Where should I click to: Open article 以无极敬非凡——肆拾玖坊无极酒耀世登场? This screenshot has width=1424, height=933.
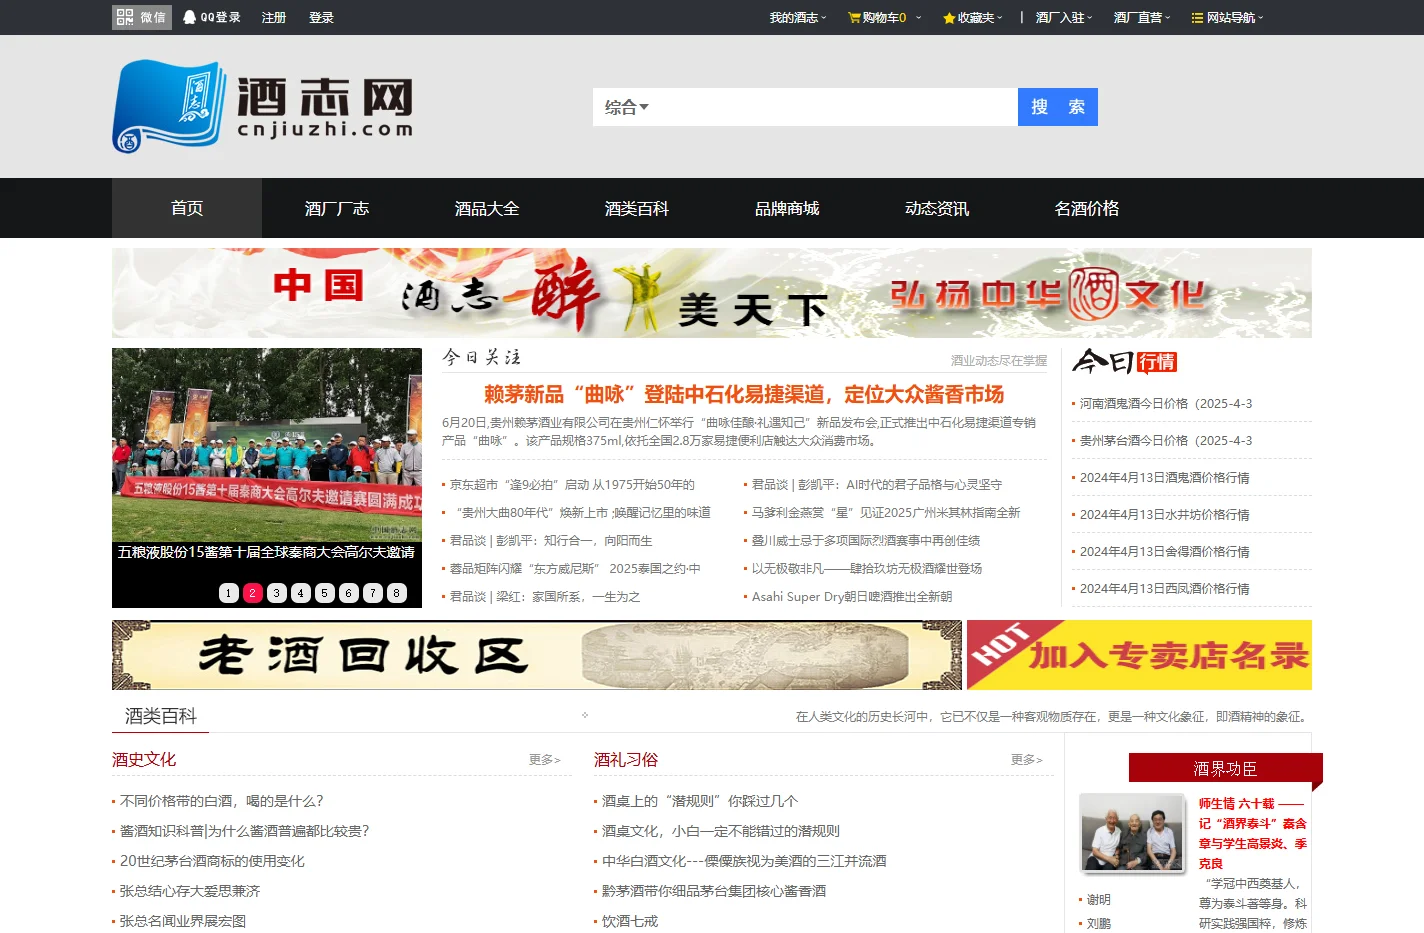(x=867, y=569)
